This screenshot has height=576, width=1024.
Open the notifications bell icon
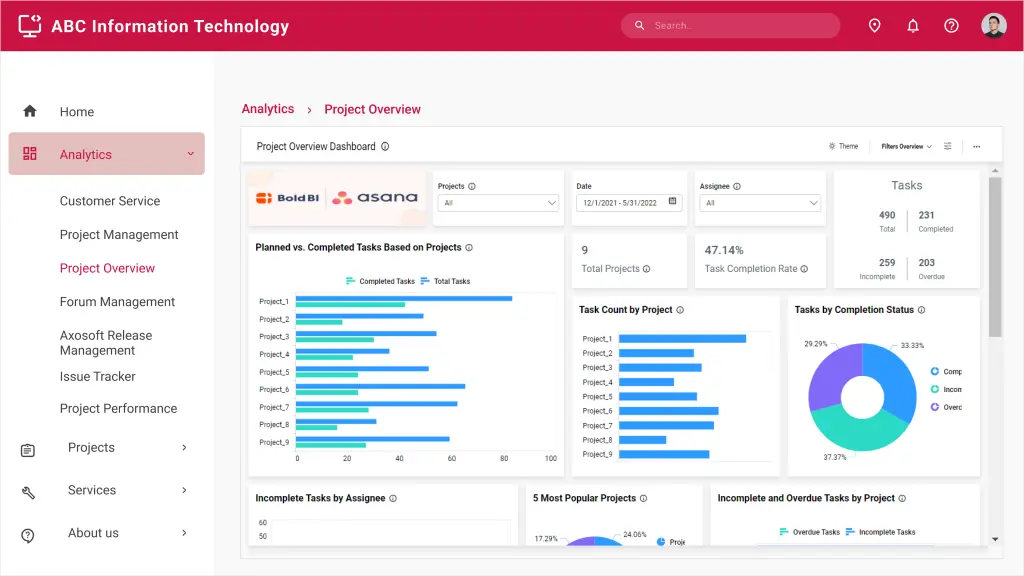pos(913,25)
